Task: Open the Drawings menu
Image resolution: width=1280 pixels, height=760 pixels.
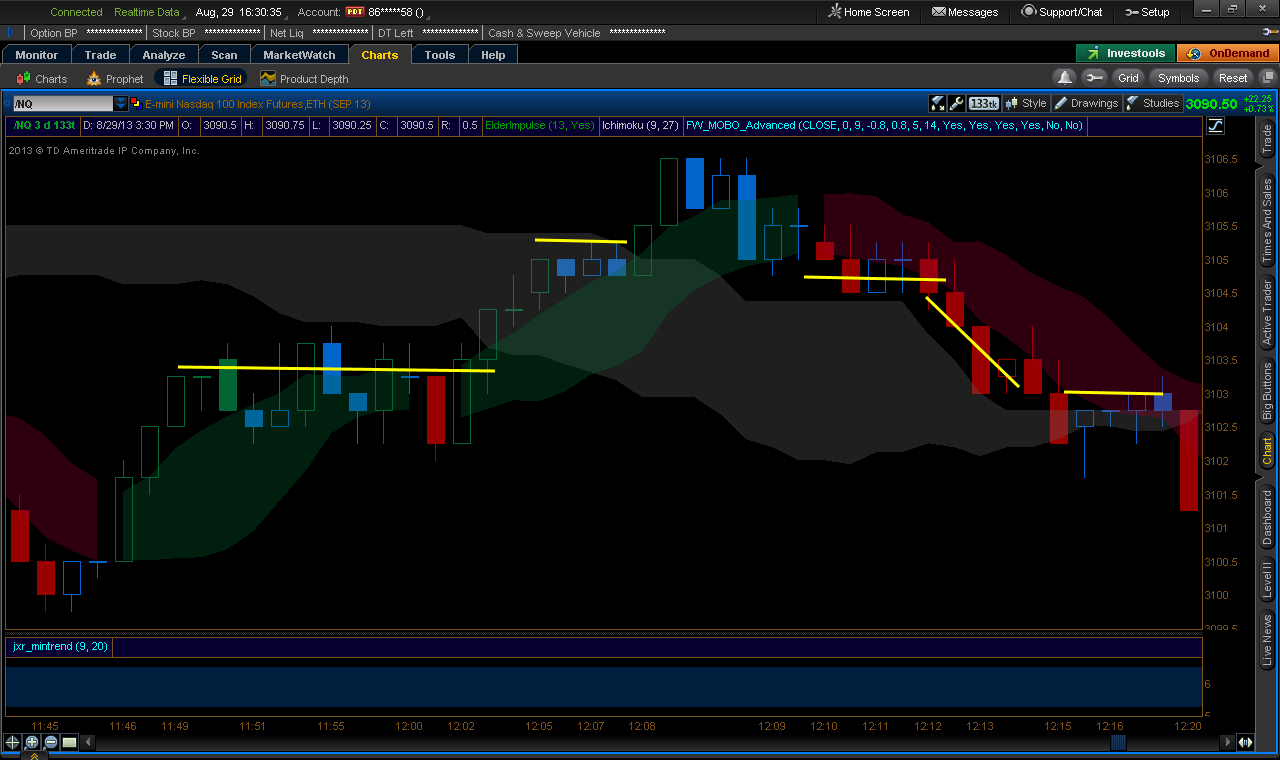Action: pos(1086,103)
